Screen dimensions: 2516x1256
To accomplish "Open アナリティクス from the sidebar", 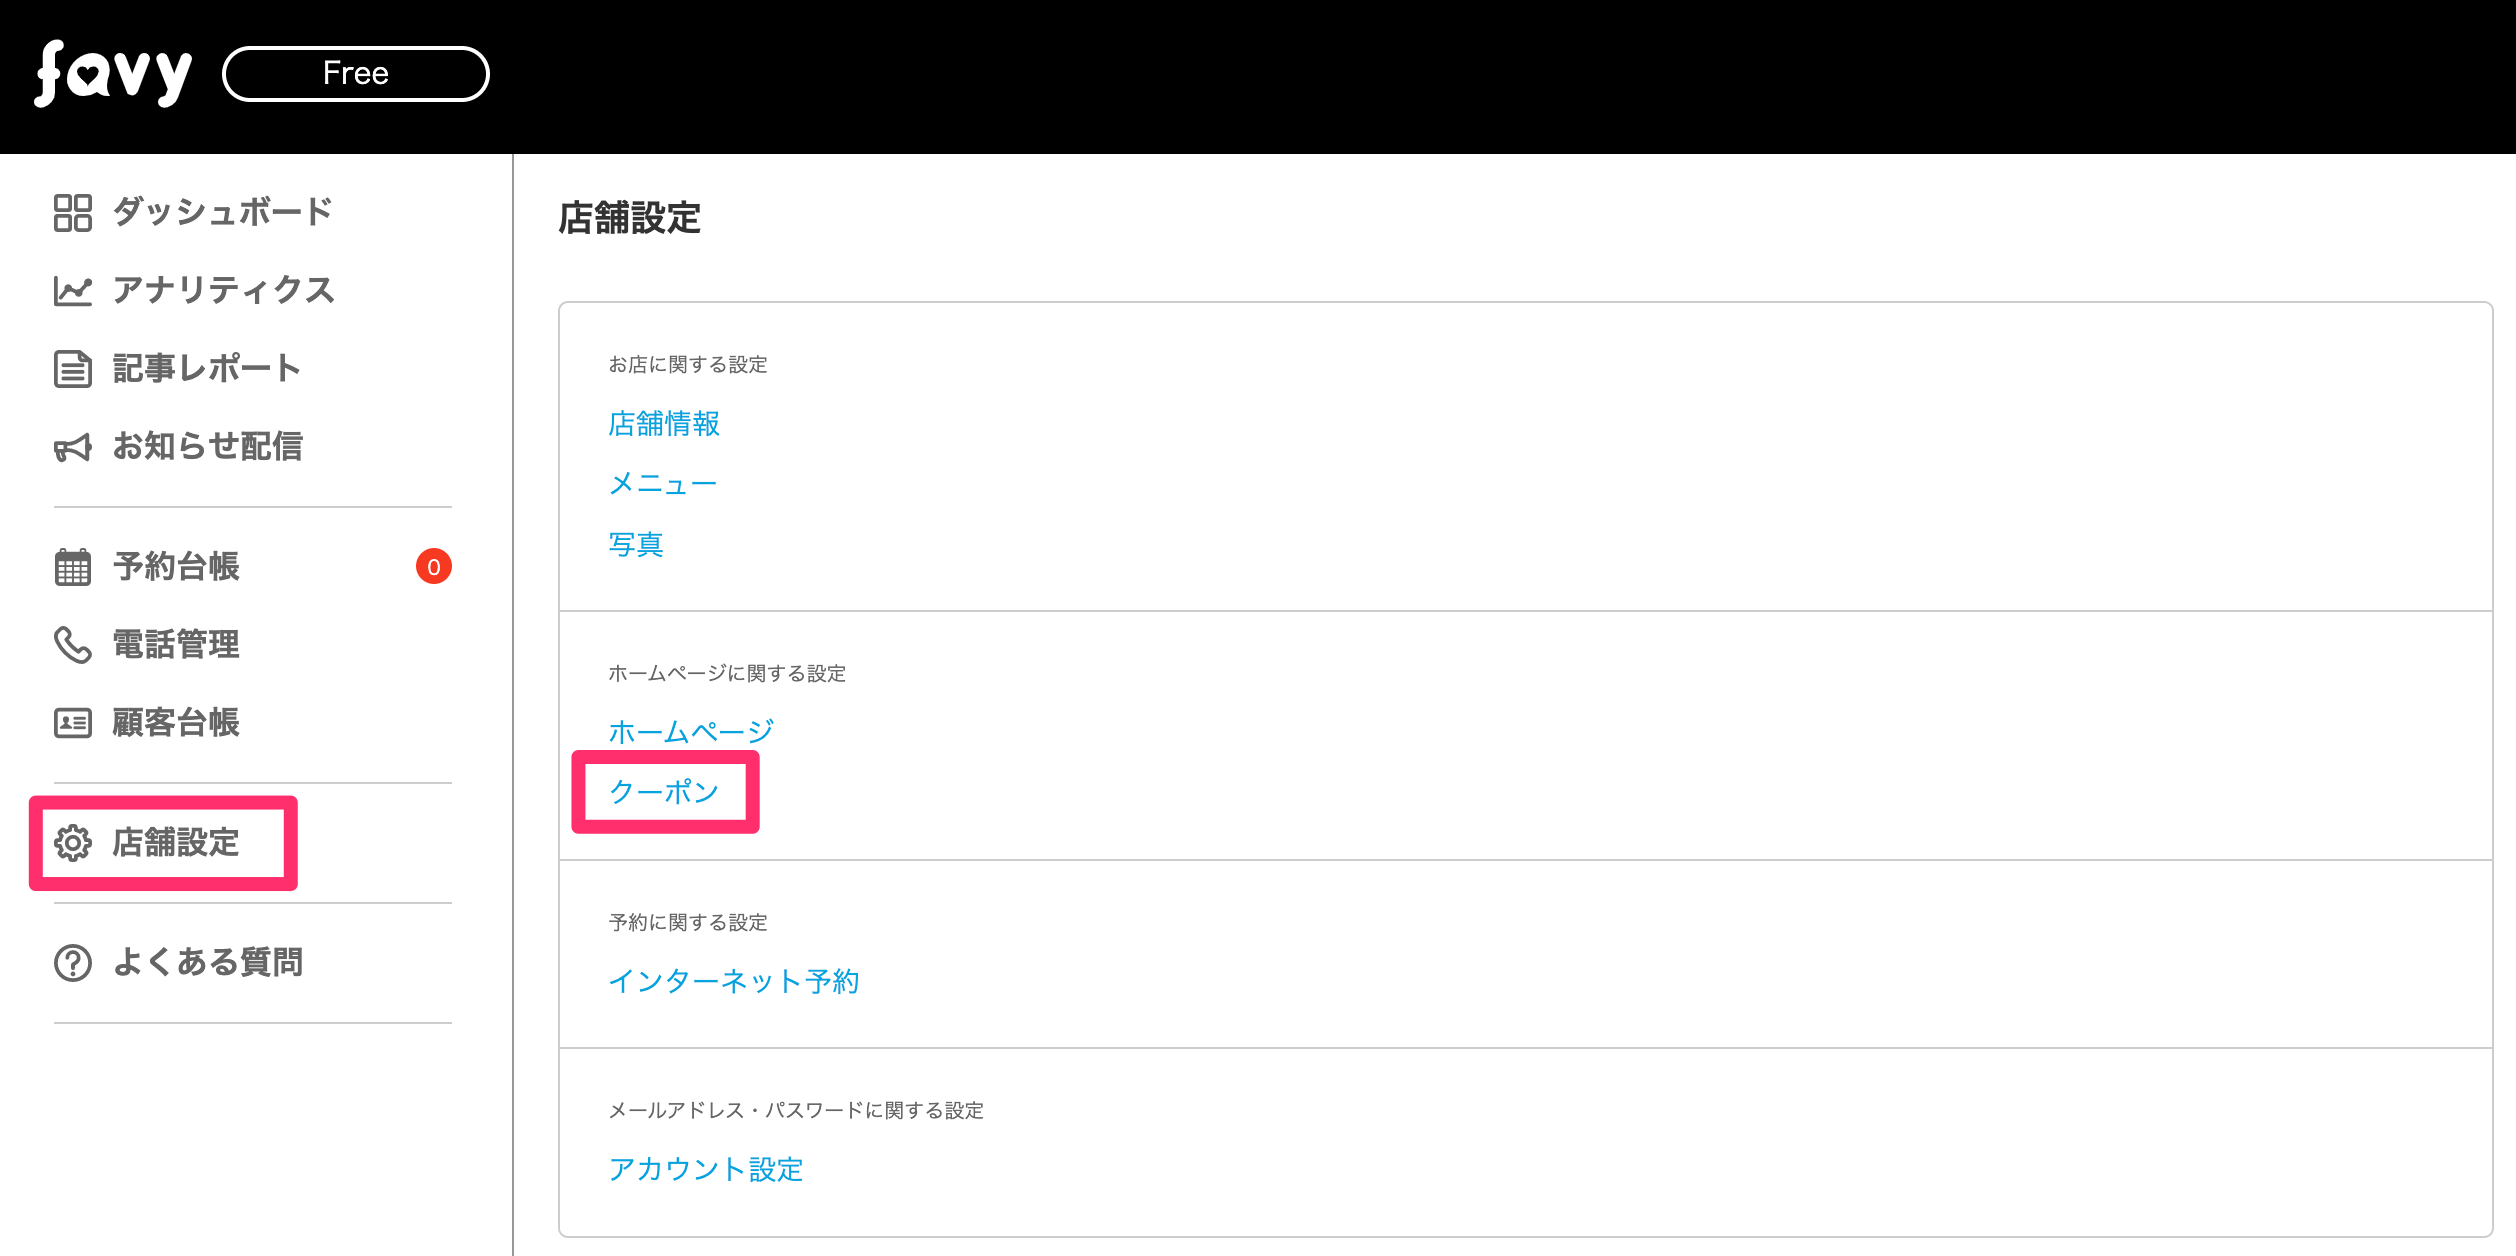I will pyautogui.click(x=224, y=290).
